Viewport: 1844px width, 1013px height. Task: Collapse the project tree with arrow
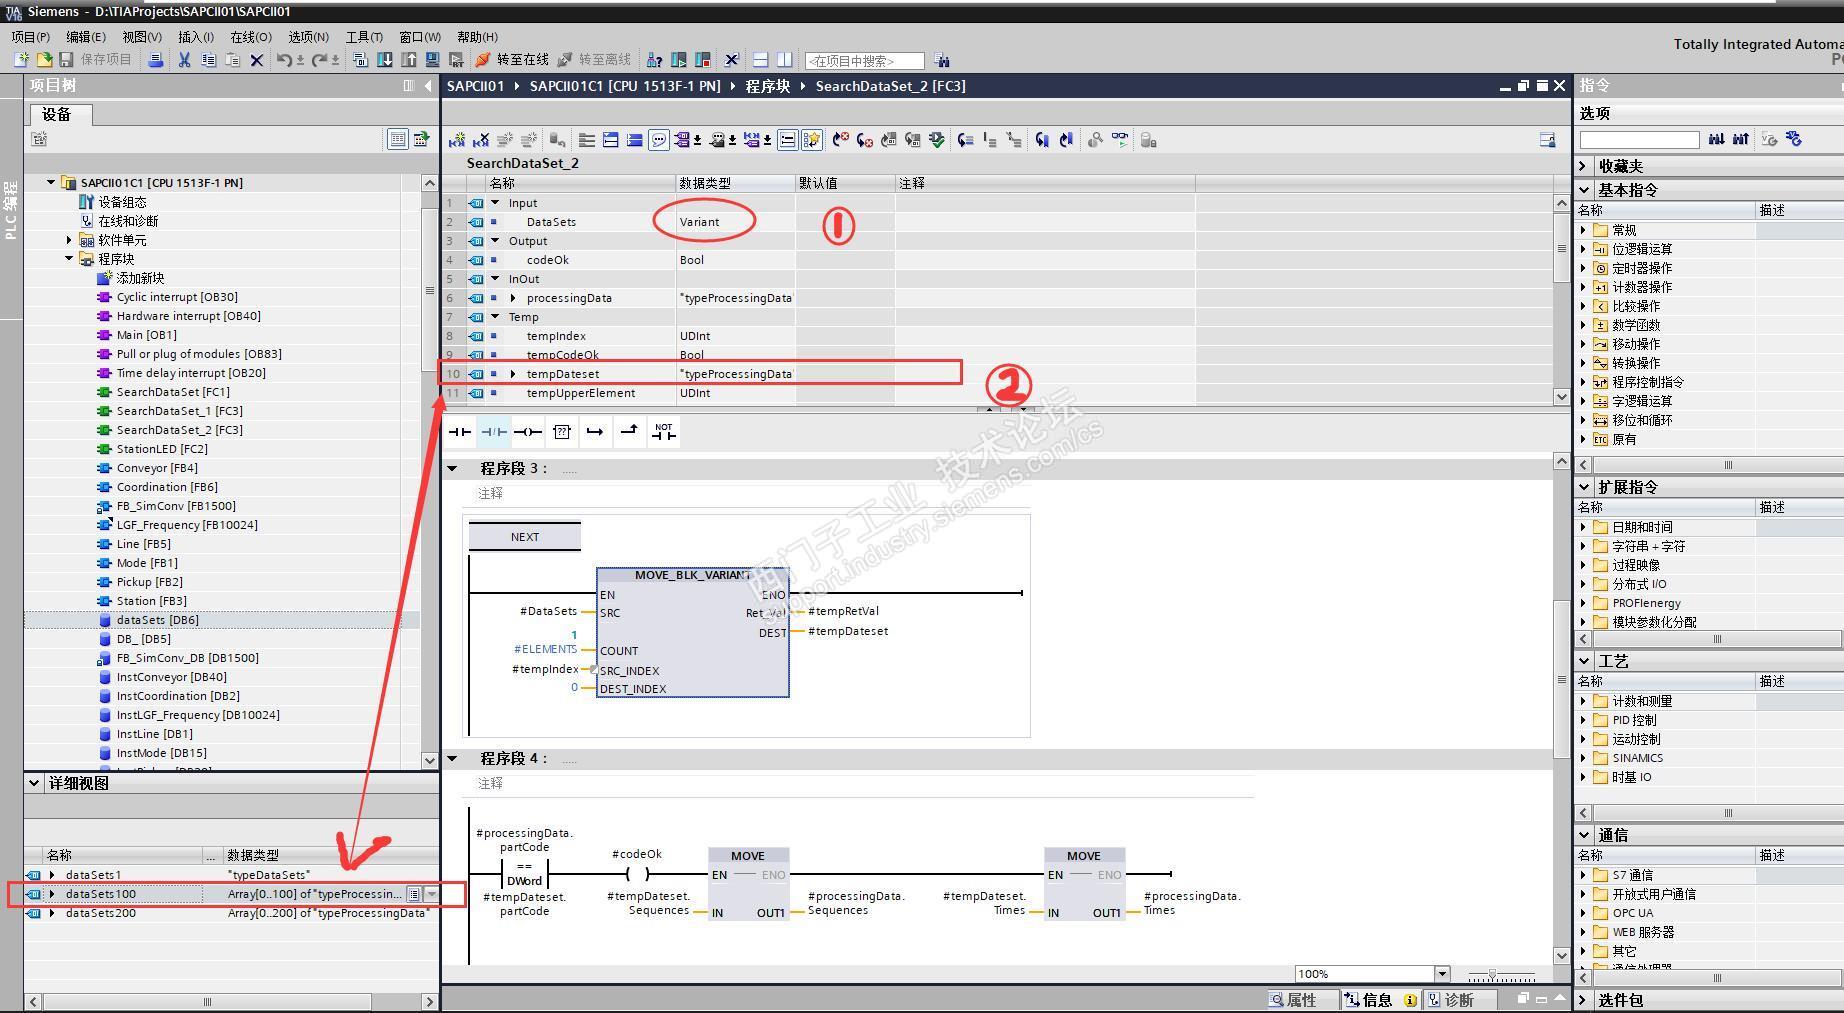click(429, 86)
